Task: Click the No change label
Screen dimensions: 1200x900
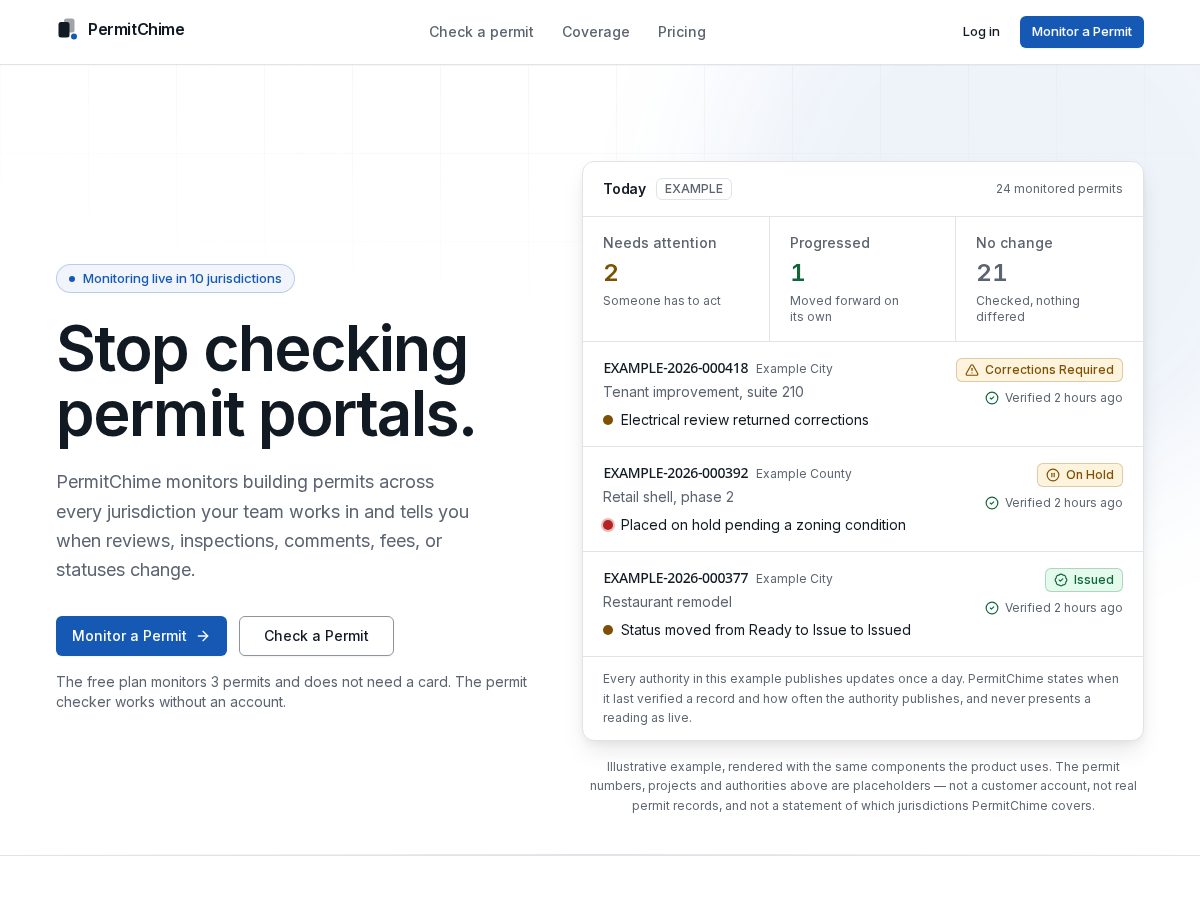Action: point(1014,243)
